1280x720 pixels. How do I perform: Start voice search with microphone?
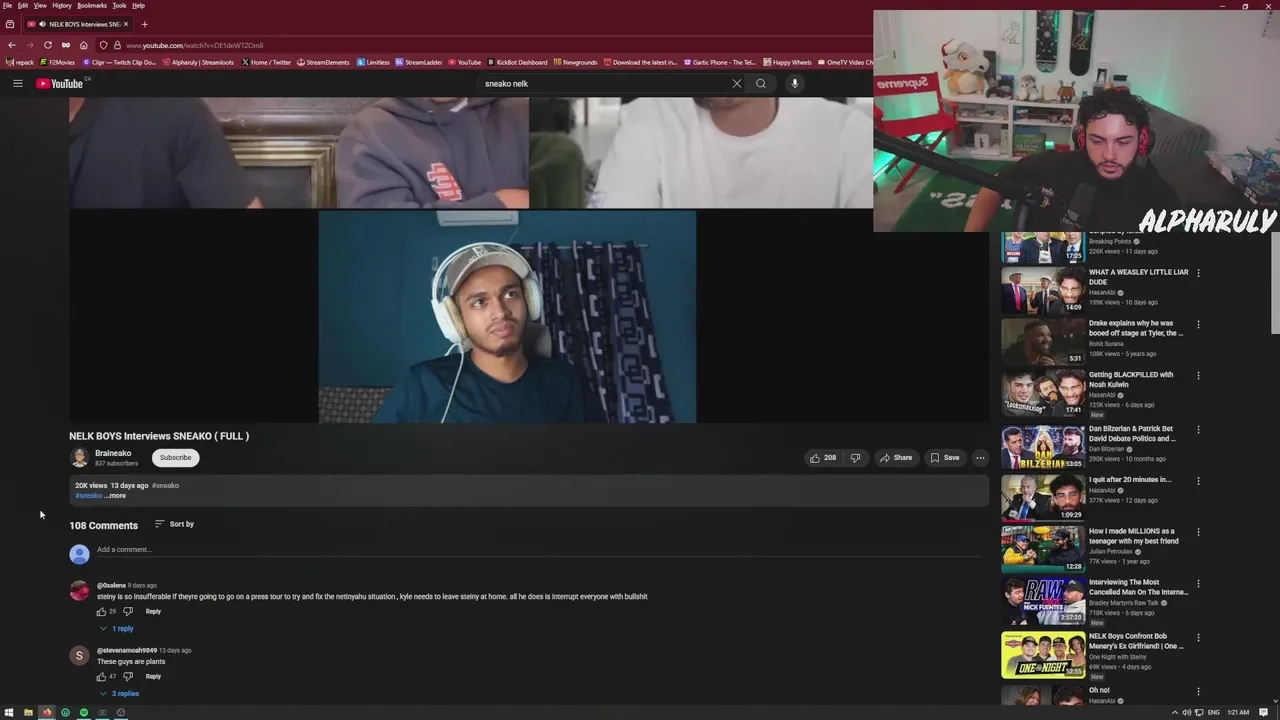[x=795, y=84]
